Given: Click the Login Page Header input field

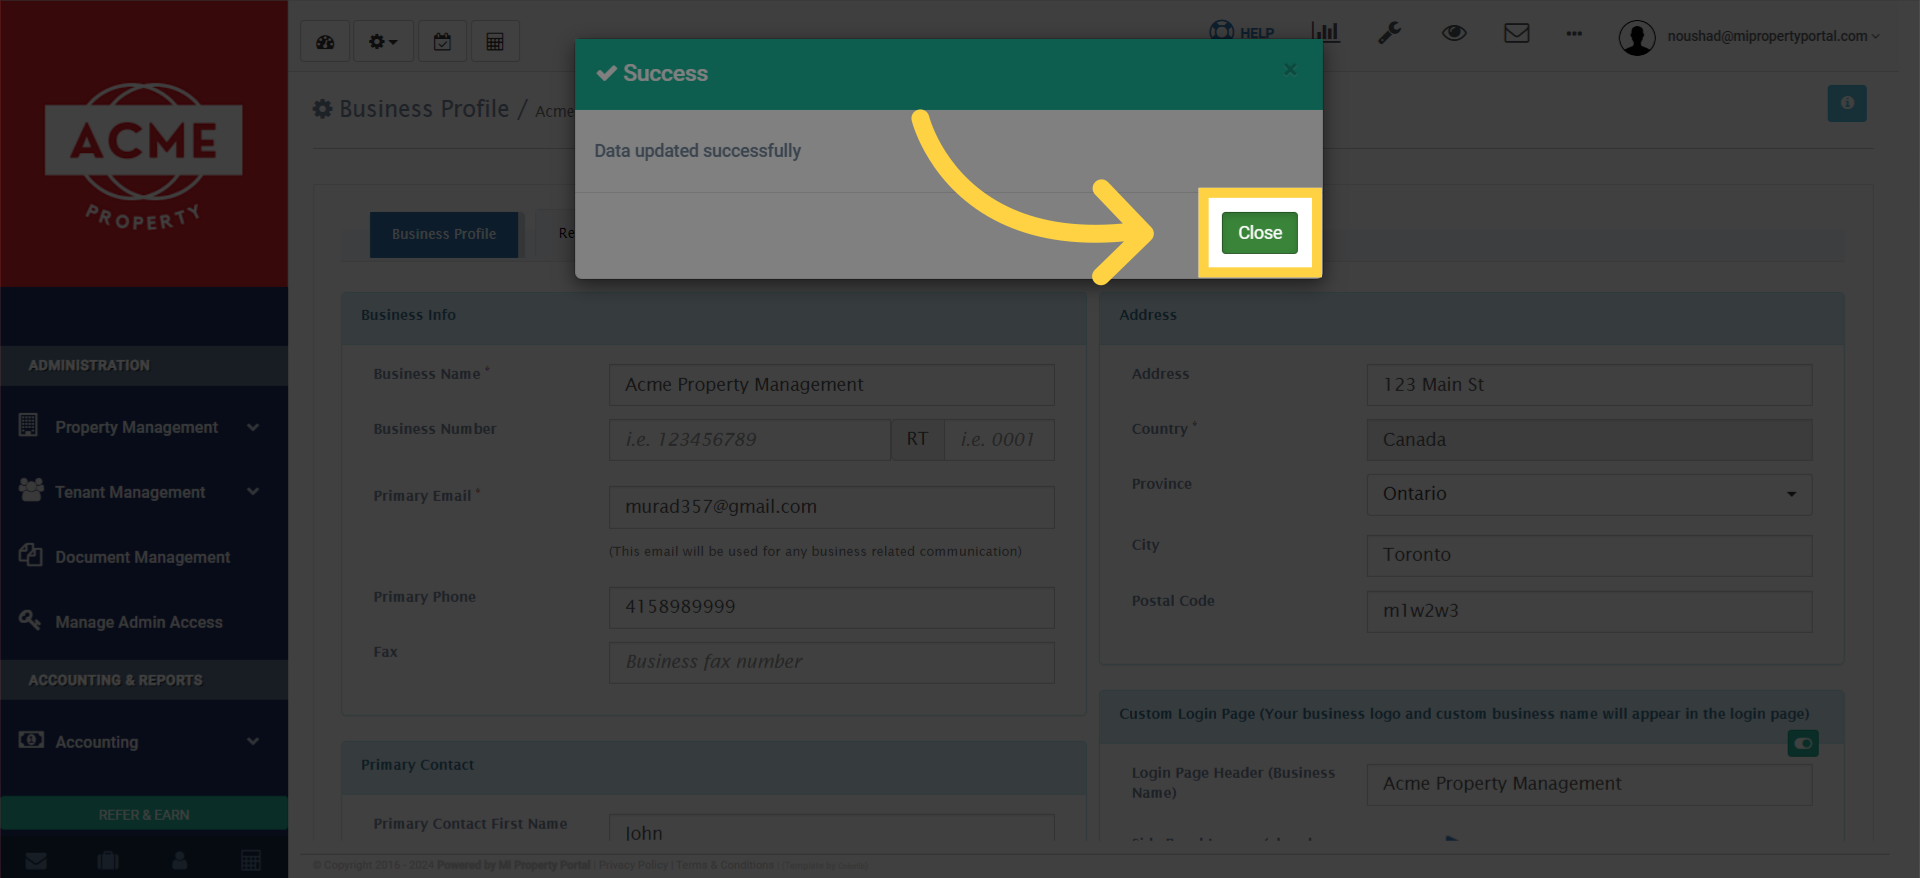Looking at the screenshot, I should (1589, 784).
